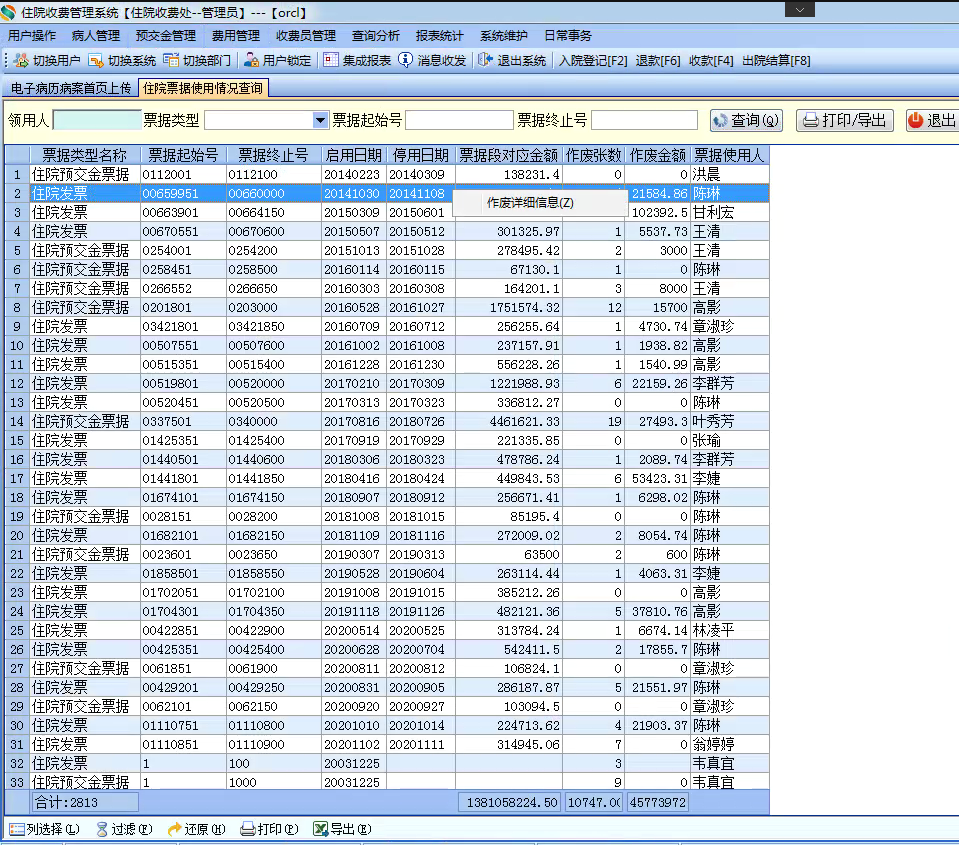The image size is (959, 845).
Task: Focus the 票据终止号 input field
Action: click(645, 120)
